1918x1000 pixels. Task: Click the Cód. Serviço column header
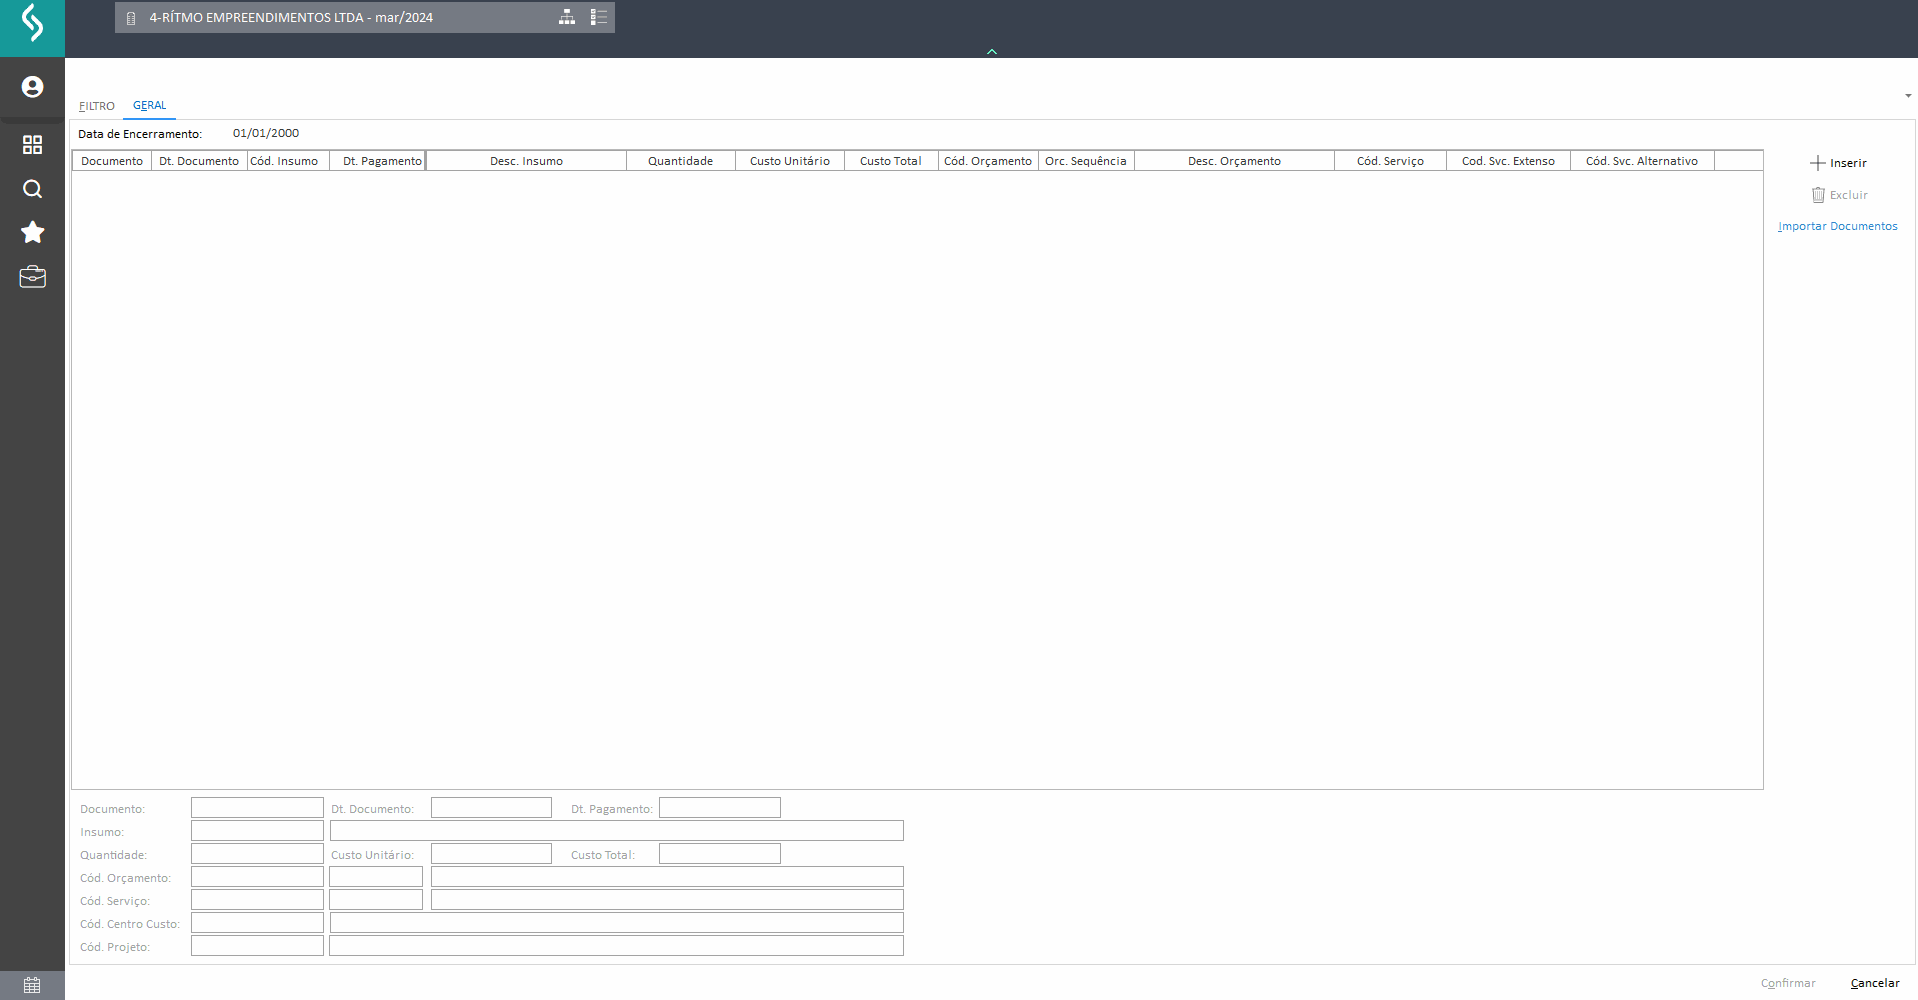1390,161
